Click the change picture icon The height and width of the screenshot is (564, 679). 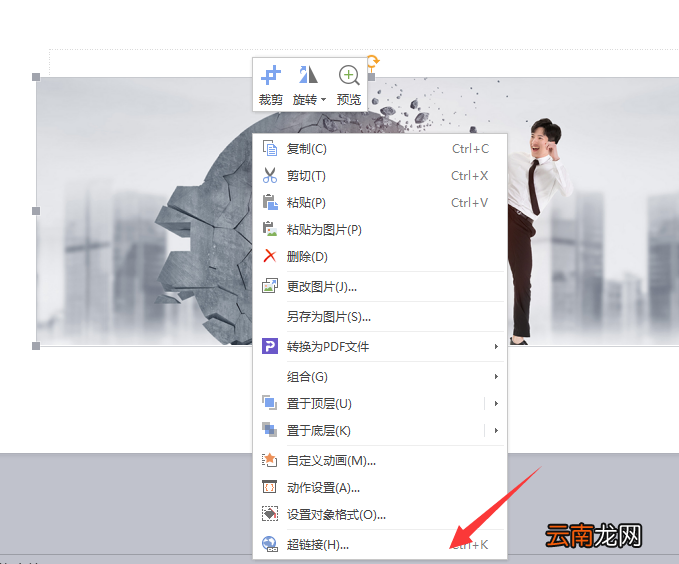point(270,286)
